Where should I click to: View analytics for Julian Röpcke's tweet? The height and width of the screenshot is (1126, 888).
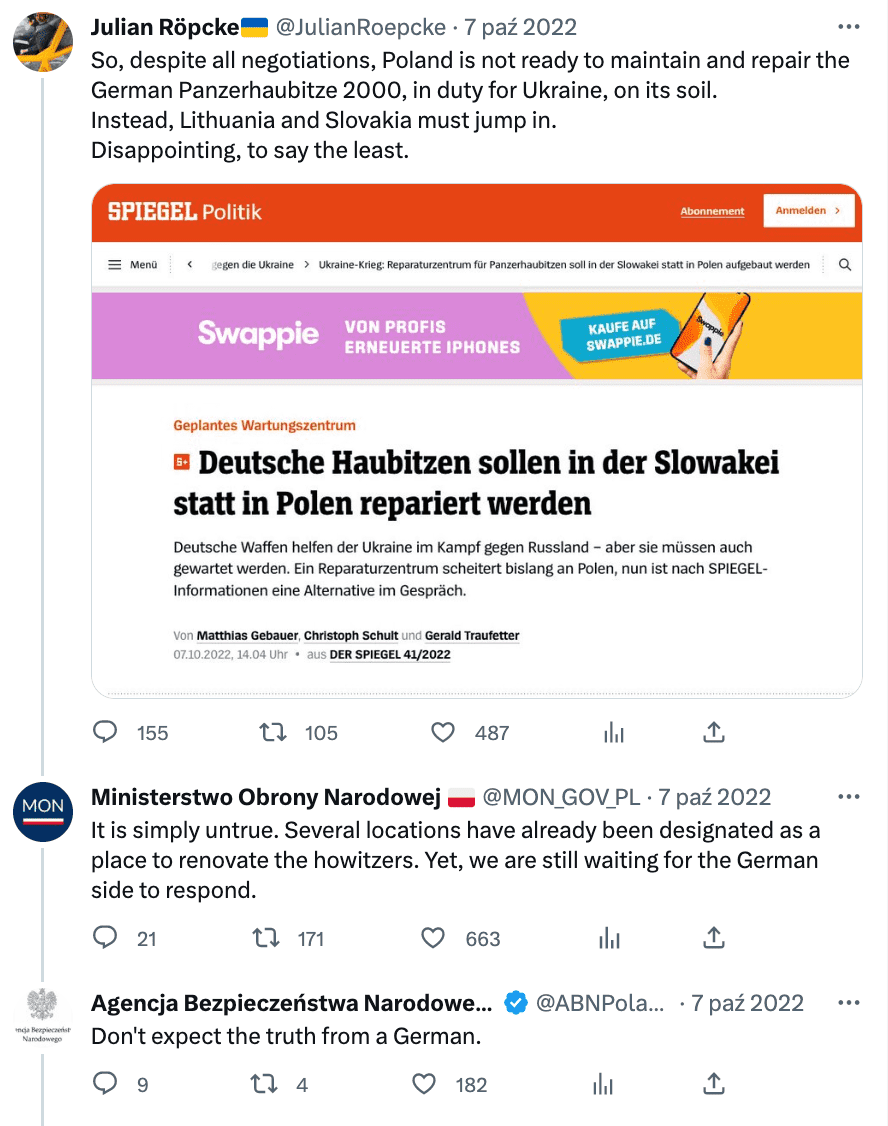pyautogui.click(x=613, y=733)
